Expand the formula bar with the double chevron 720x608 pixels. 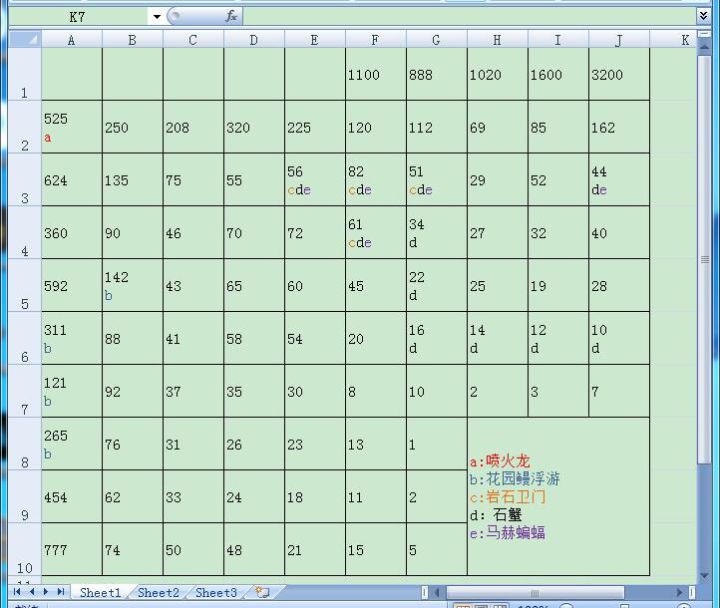click(x=703, y=17)
